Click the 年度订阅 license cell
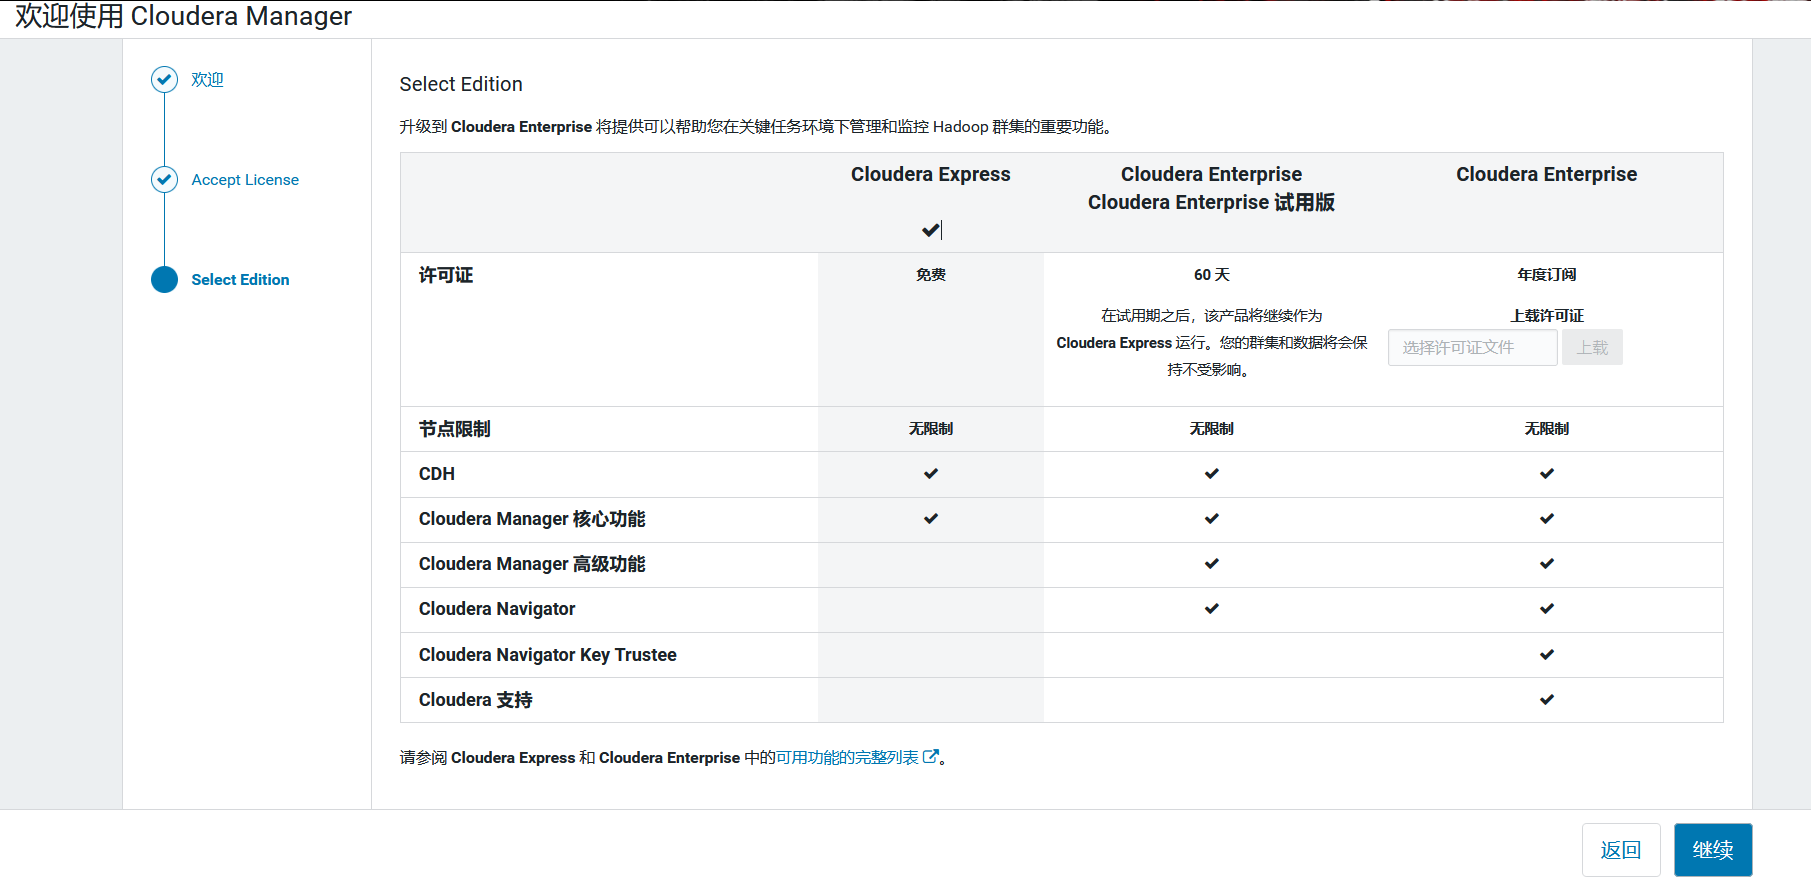Image resolution: width=1811 pixels, height=889 pixels. 1547,275
